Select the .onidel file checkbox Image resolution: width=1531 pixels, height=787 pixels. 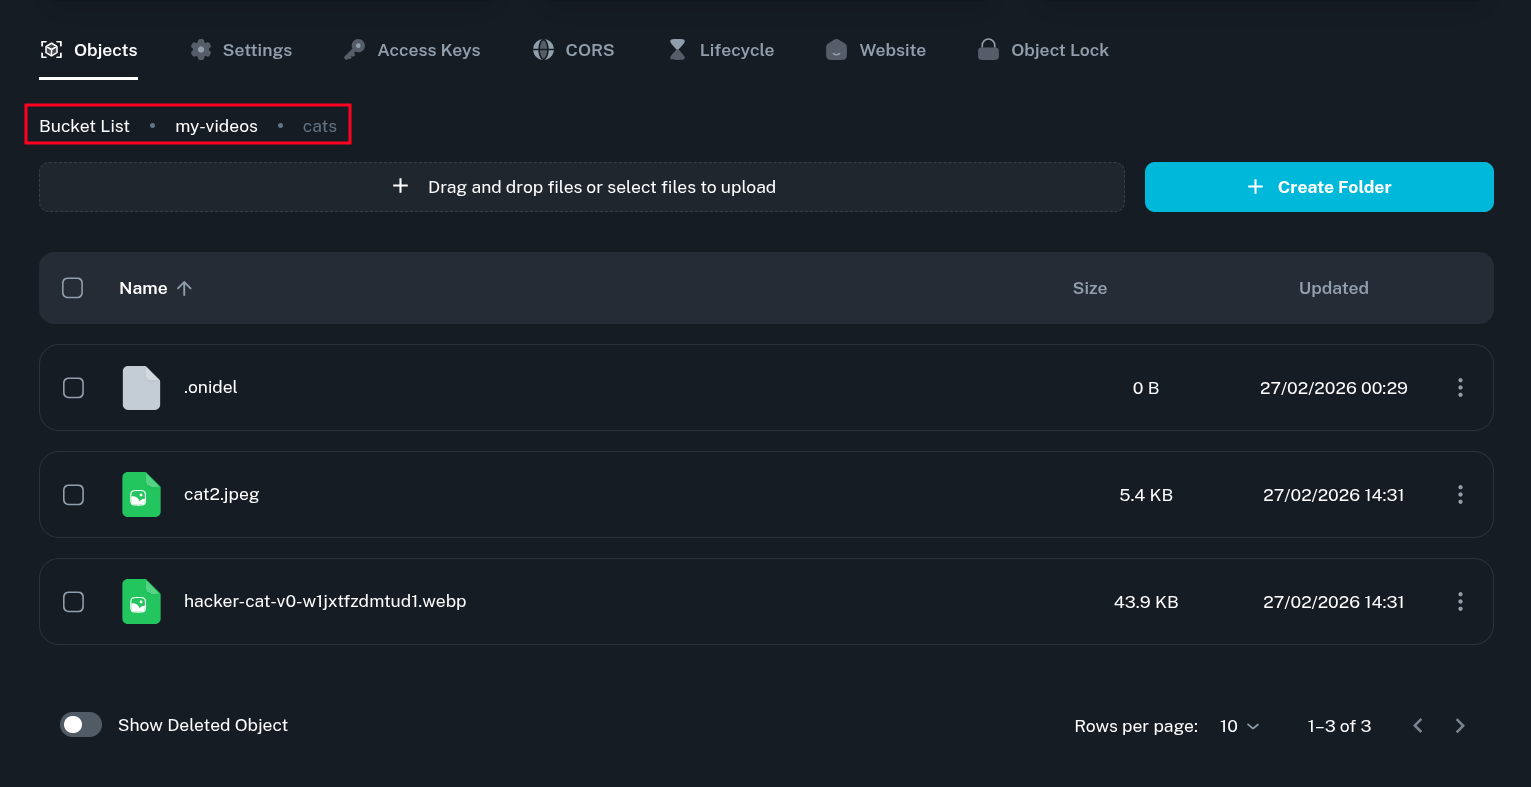[x=74, y=388]
